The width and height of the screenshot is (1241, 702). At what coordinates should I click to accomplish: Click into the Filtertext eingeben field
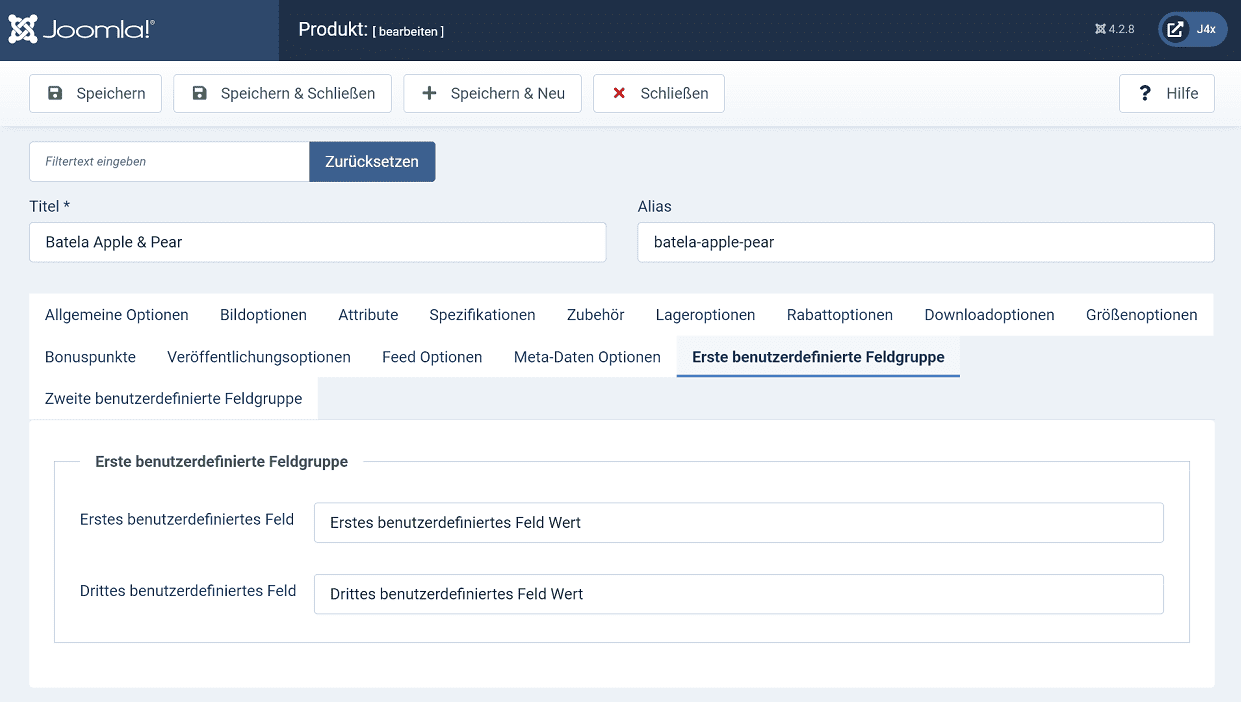(x=169, y=161)
